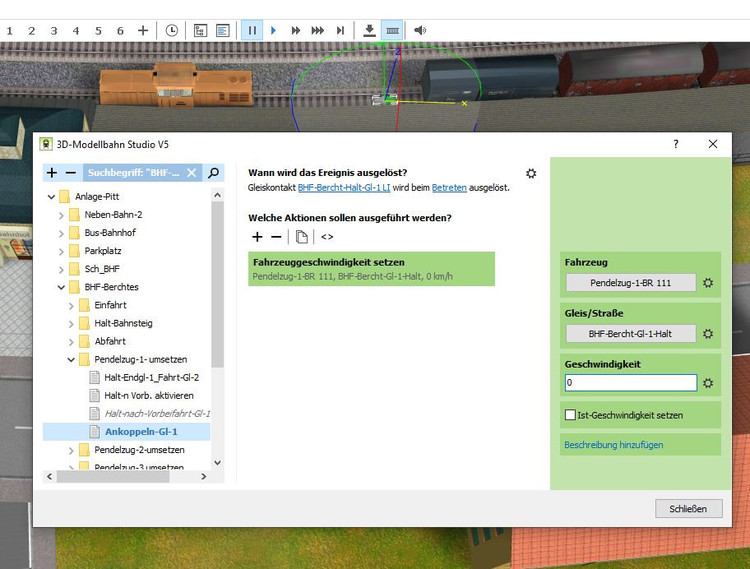Expand the Halt-Bahnsteig folder

[71, 323]
